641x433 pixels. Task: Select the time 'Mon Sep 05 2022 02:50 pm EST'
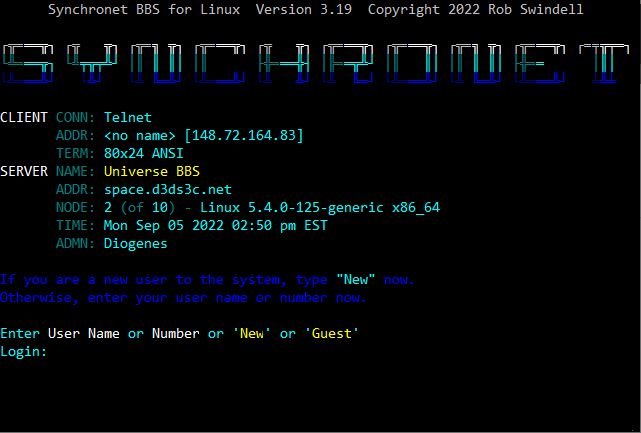(215, 226)
